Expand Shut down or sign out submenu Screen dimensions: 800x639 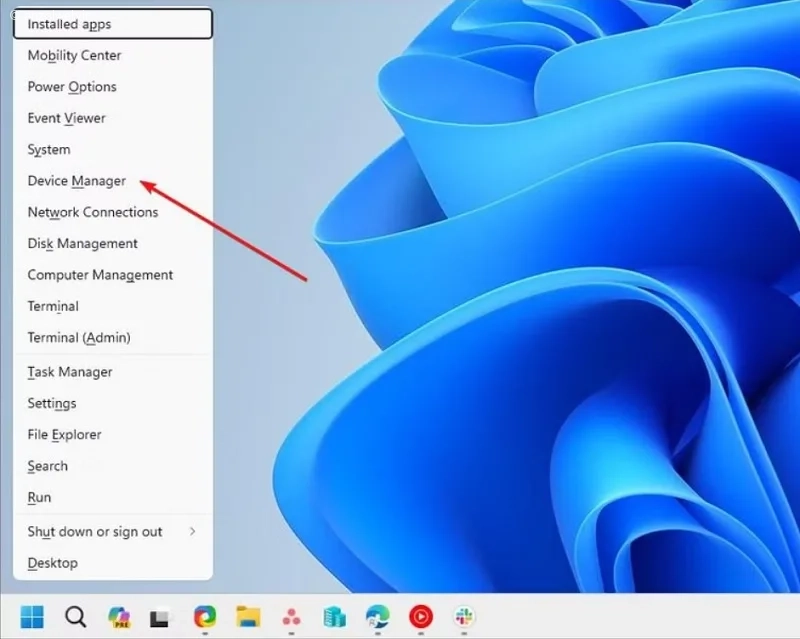click(x=113, y=531)
